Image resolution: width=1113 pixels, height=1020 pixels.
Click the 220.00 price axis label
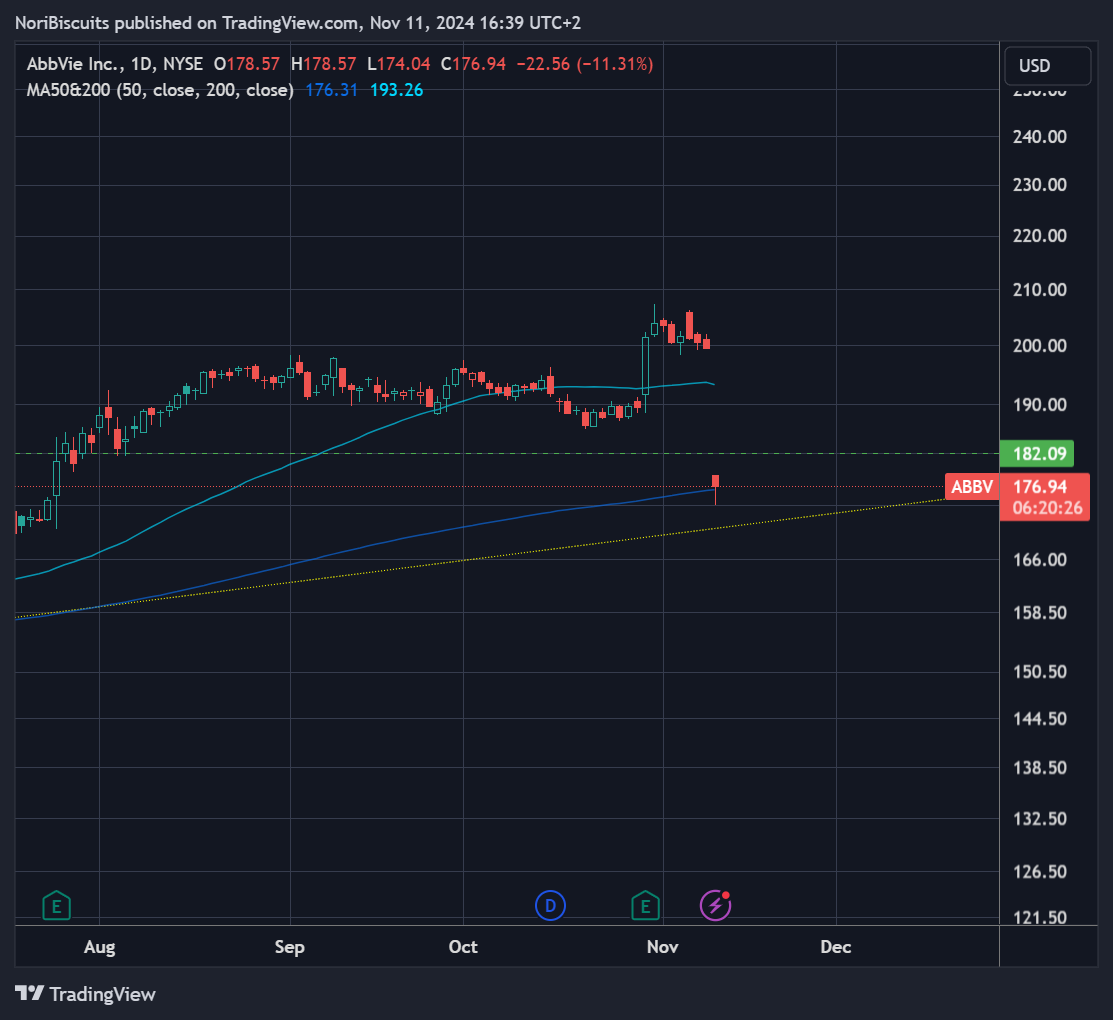pyautogui.click(x=1040, y=236)
